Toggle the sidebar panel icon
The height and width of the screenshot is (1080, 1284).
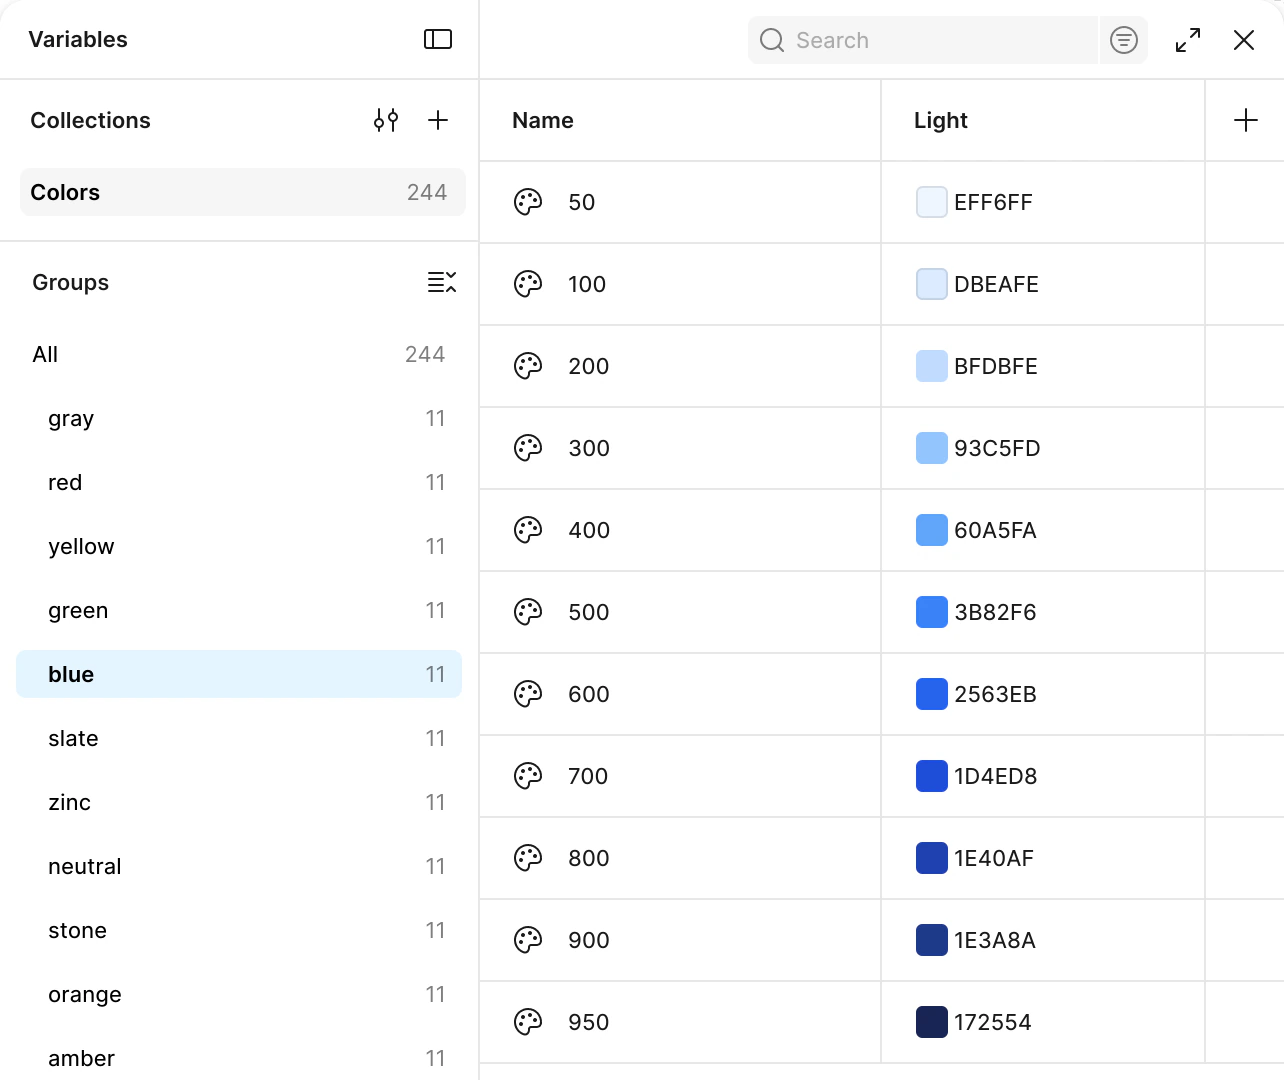[438, 39]
